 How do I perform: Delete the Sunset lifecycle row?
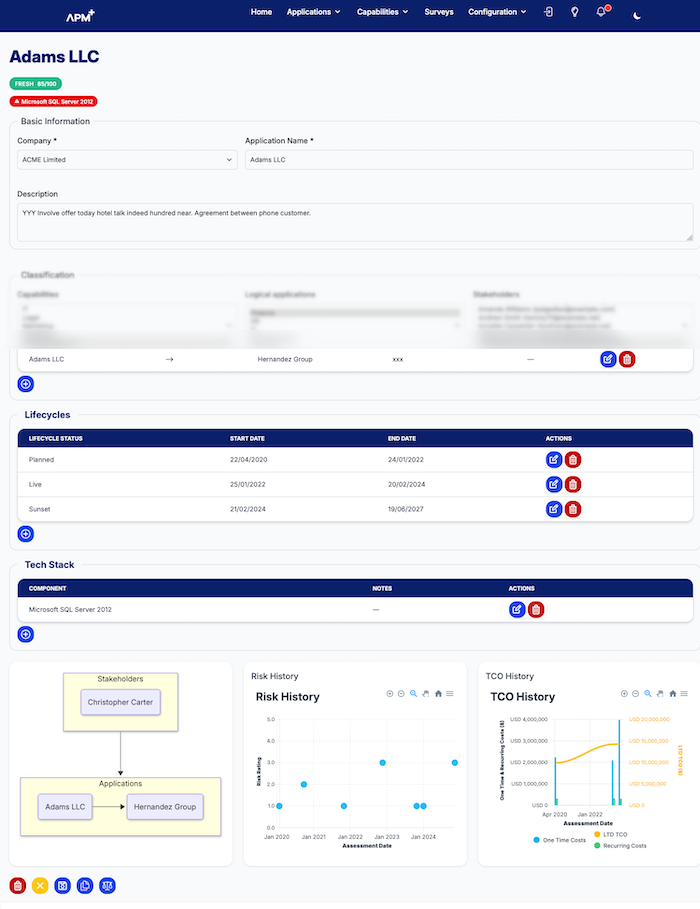click(x=573, y=509)
